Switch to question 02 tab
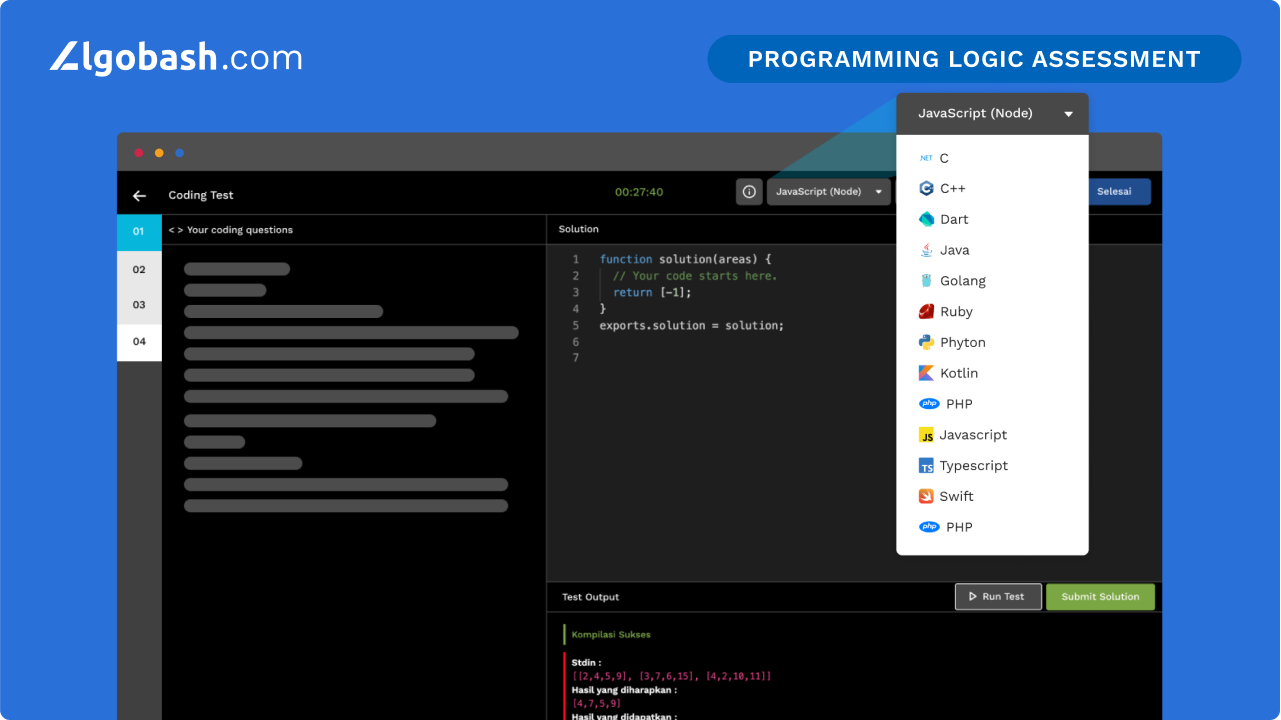 point(139,269)
